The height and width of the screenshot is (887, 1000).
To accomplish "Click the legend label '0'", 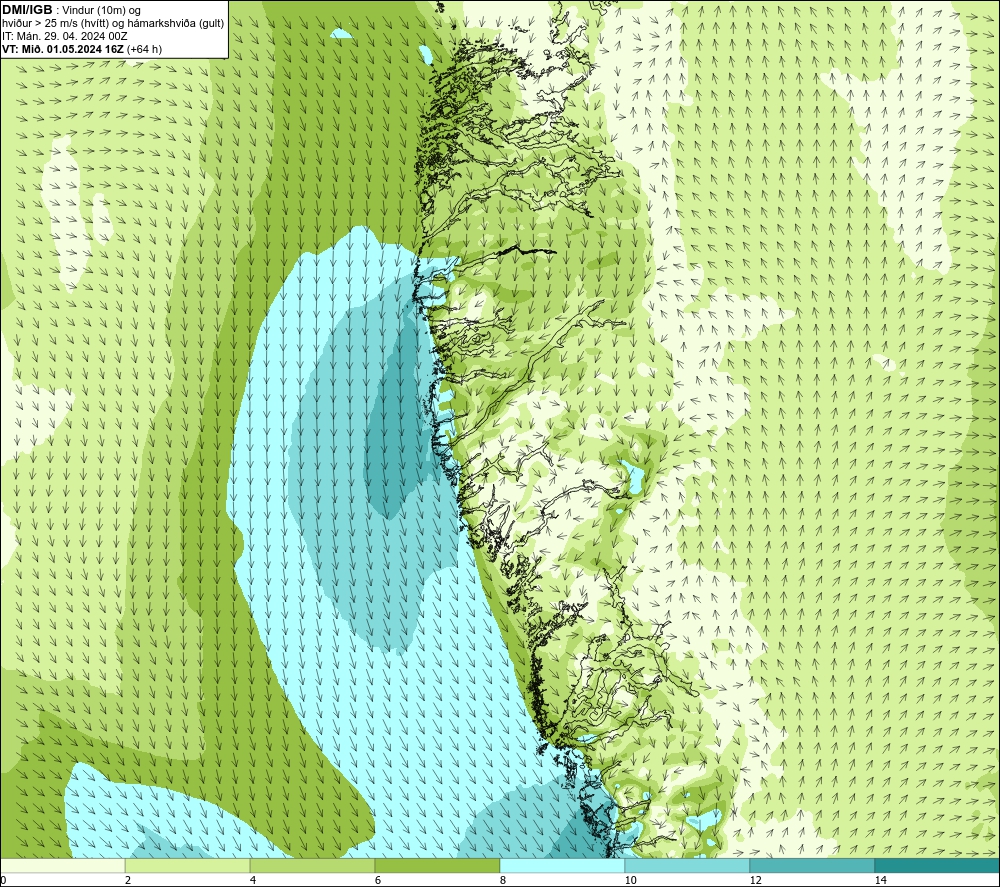I will pos(3,880).
